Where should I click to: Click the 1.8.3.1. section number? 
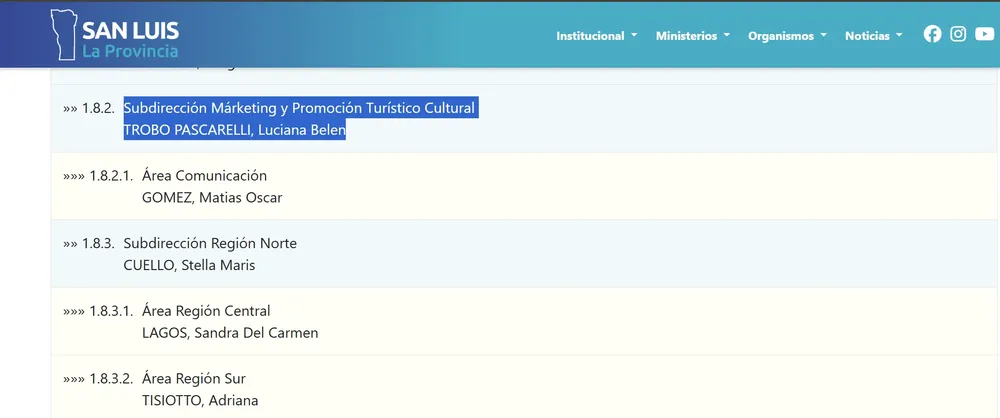point(110,311)
